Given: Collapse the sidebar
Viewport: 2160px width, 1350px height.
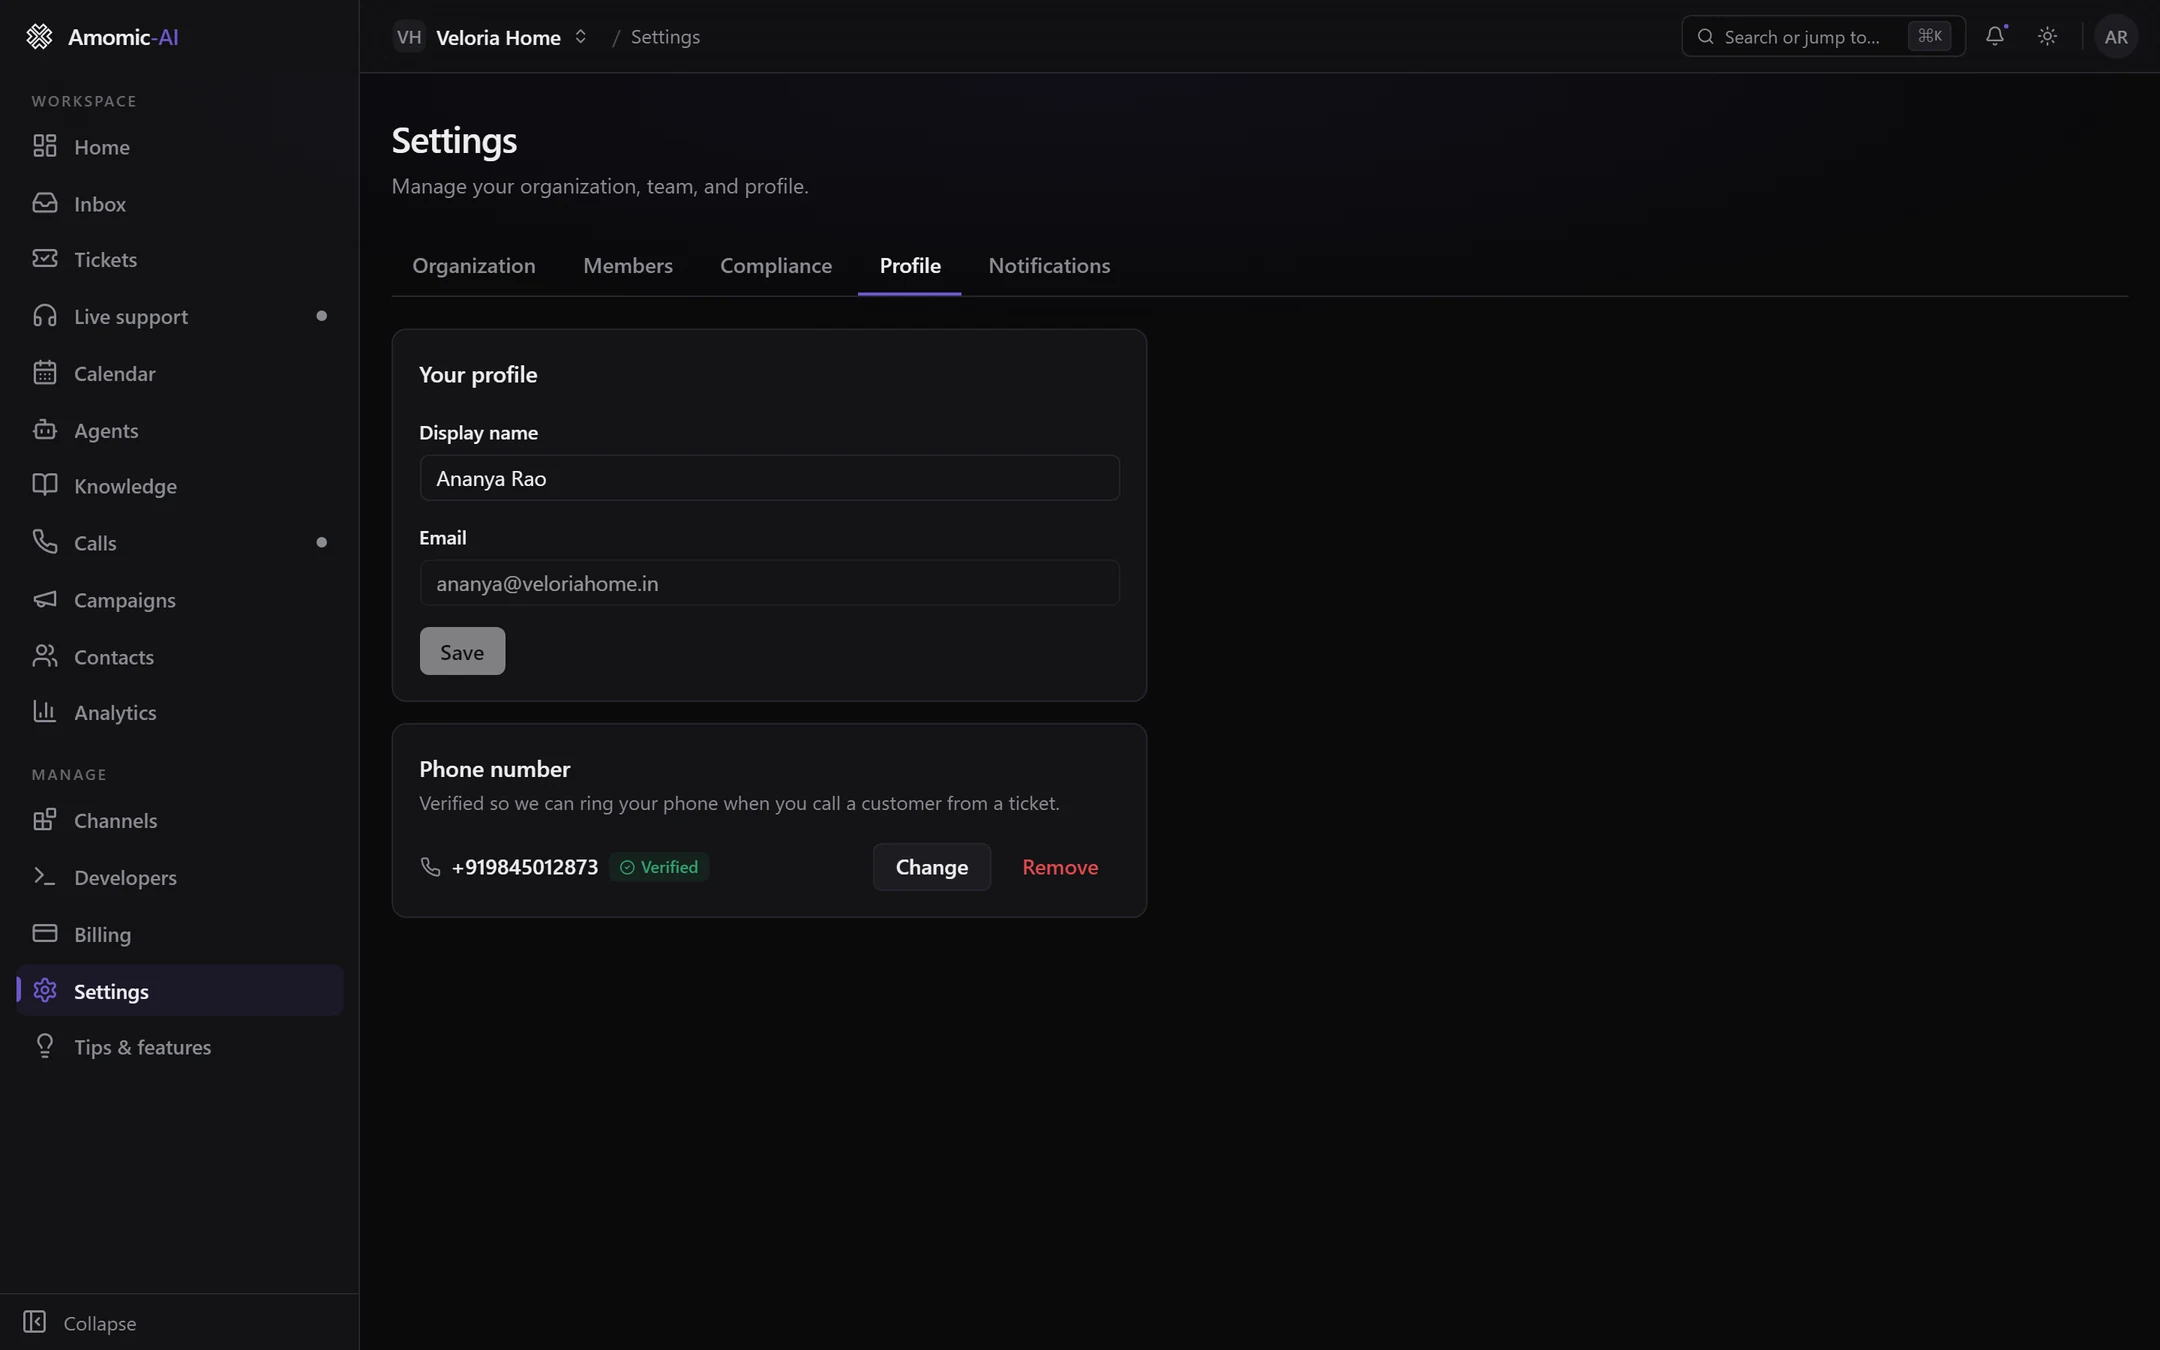Looking at the screenshot, I should click(x=80, y=1322).
